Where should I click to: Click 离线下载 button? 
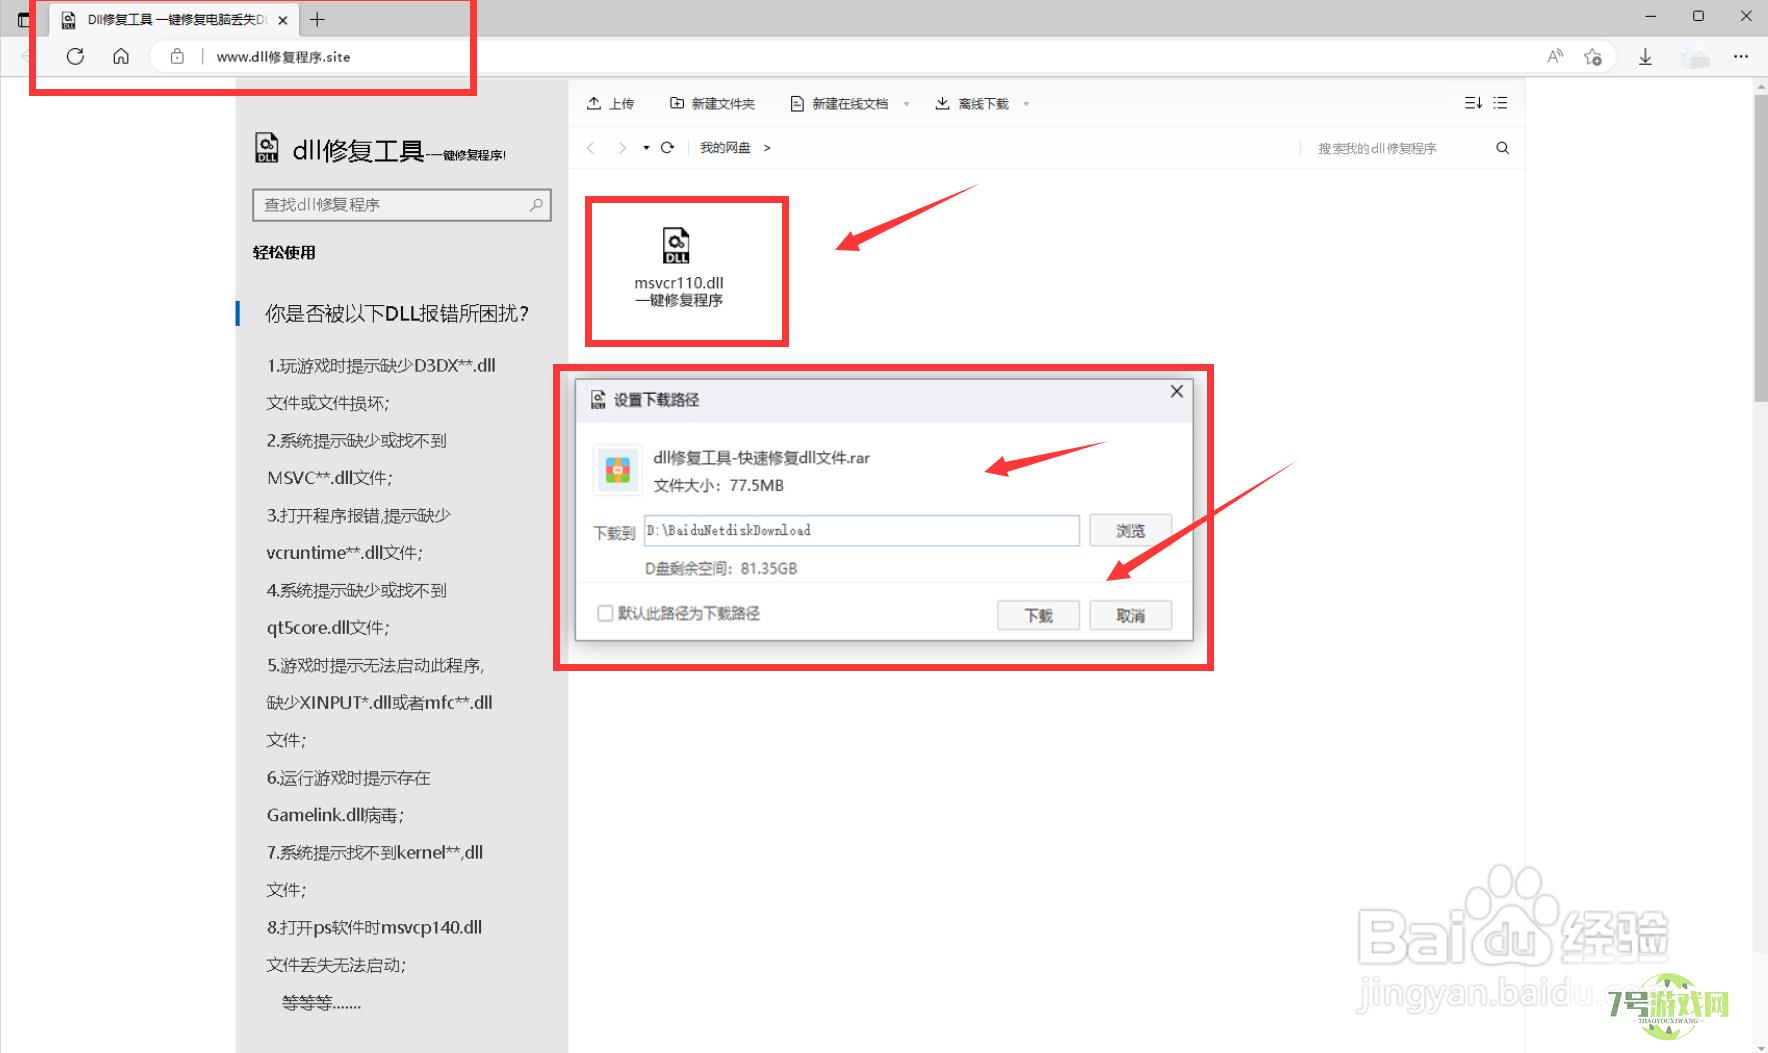tap(972, 103)
